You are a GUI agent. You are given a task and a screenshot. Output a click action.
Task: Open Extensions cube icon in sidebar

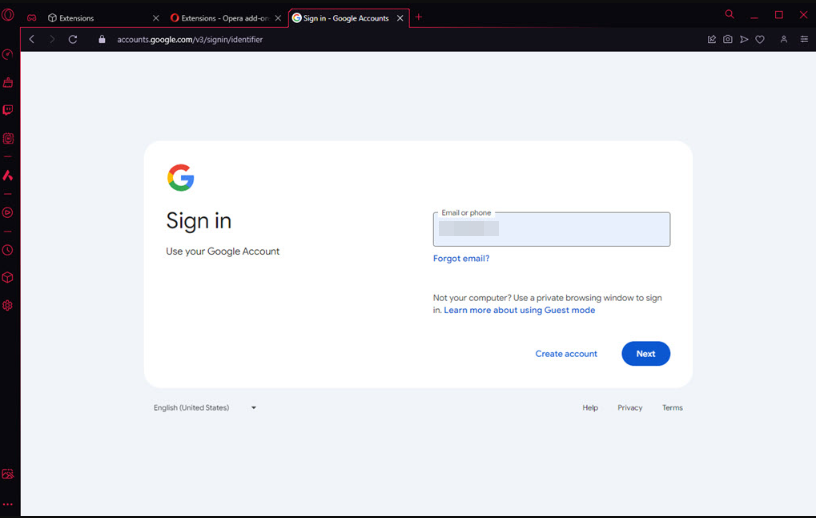click(x=8, y=277)
